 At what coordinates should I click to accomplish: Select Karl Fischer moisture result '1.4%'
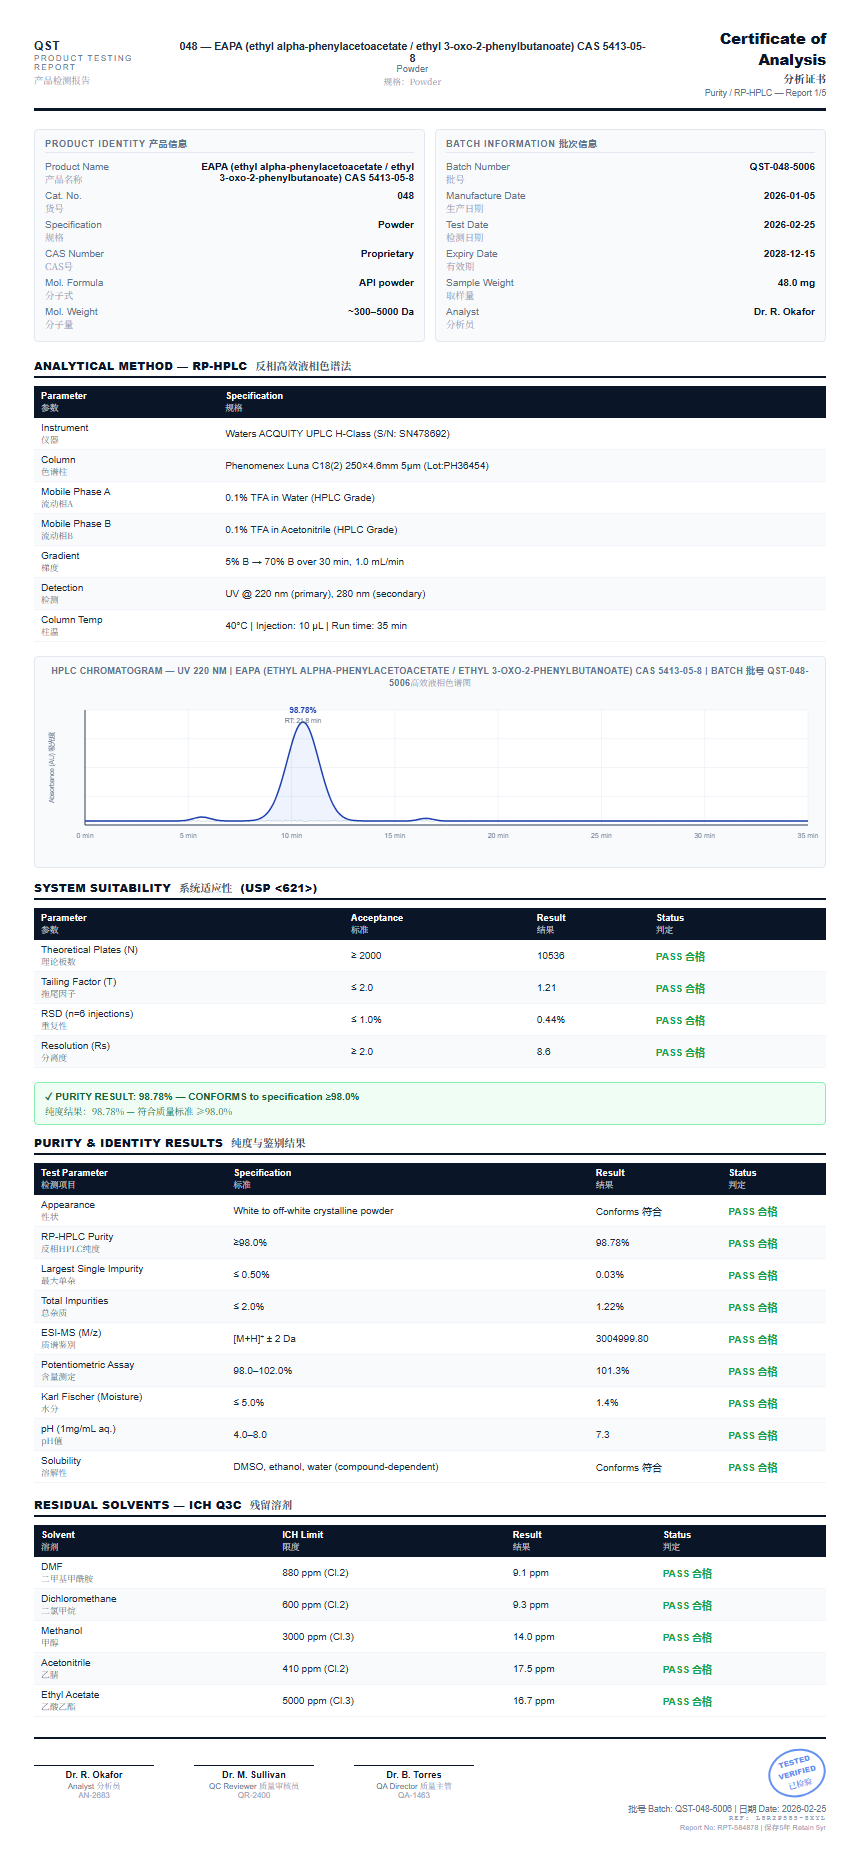tap(607, 1403)
